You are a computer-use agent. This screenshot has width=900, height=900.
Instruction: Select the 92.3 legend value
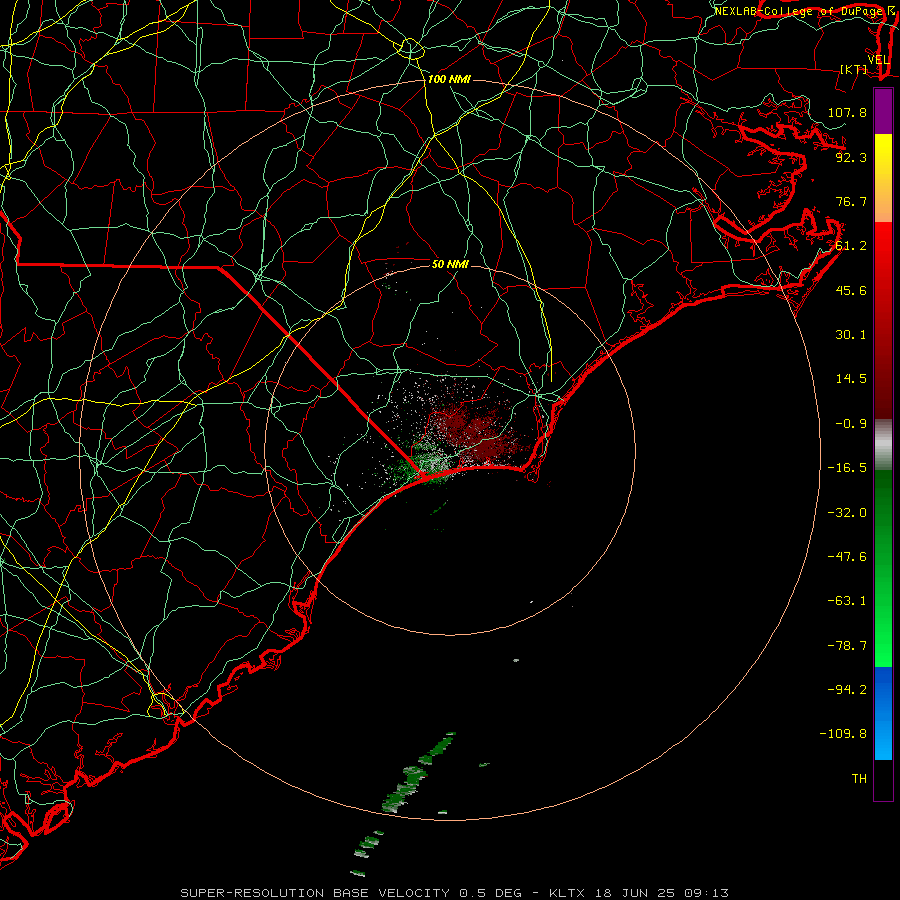coord(851,157)
